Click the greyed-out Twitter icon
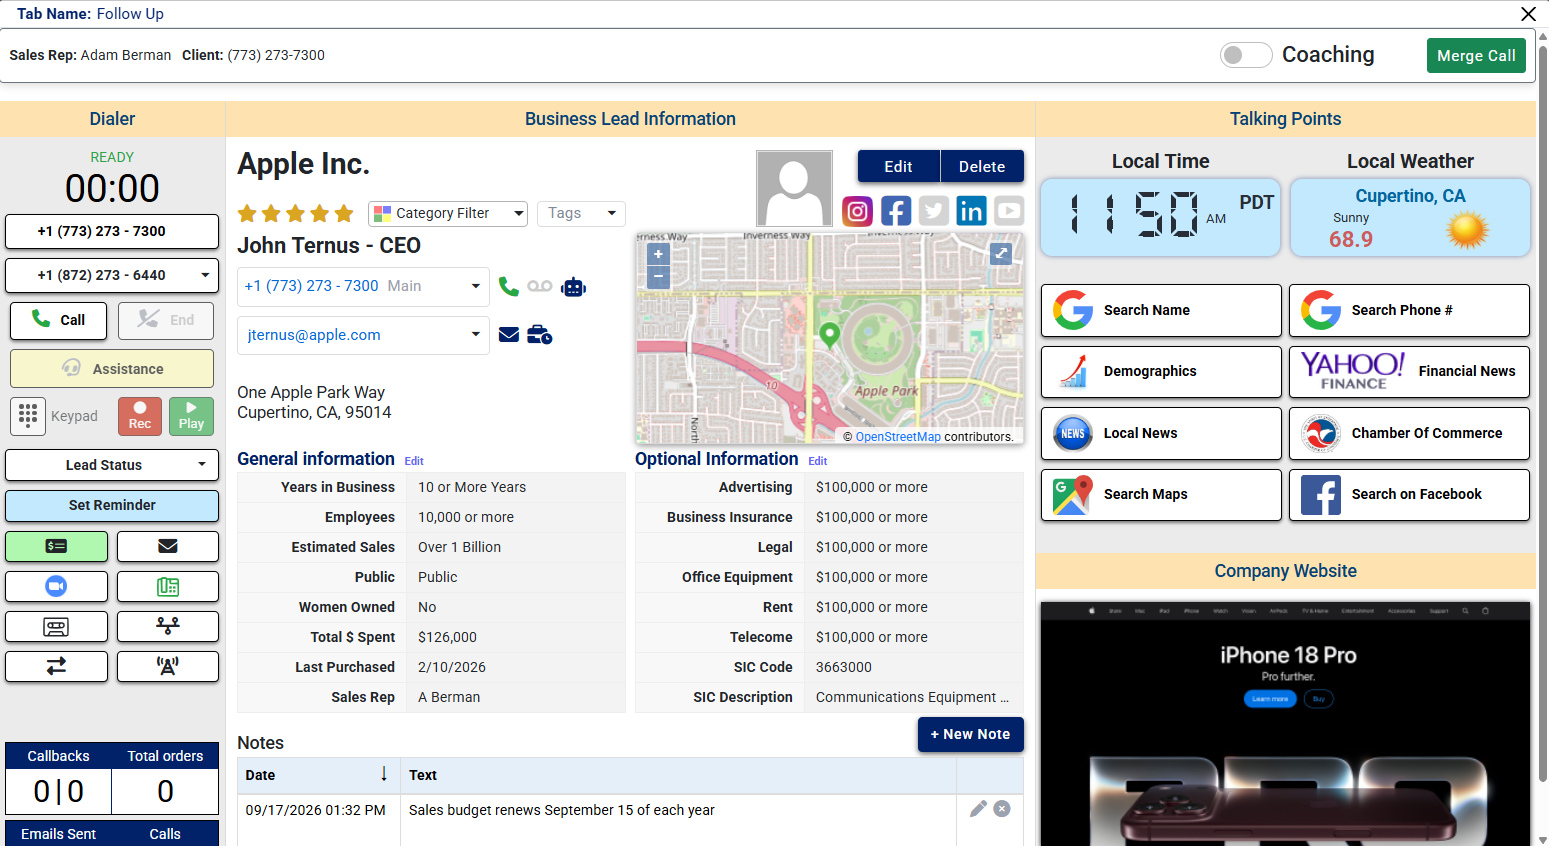The width and height of the screenshot is (1549, 846). pos(933,211)
